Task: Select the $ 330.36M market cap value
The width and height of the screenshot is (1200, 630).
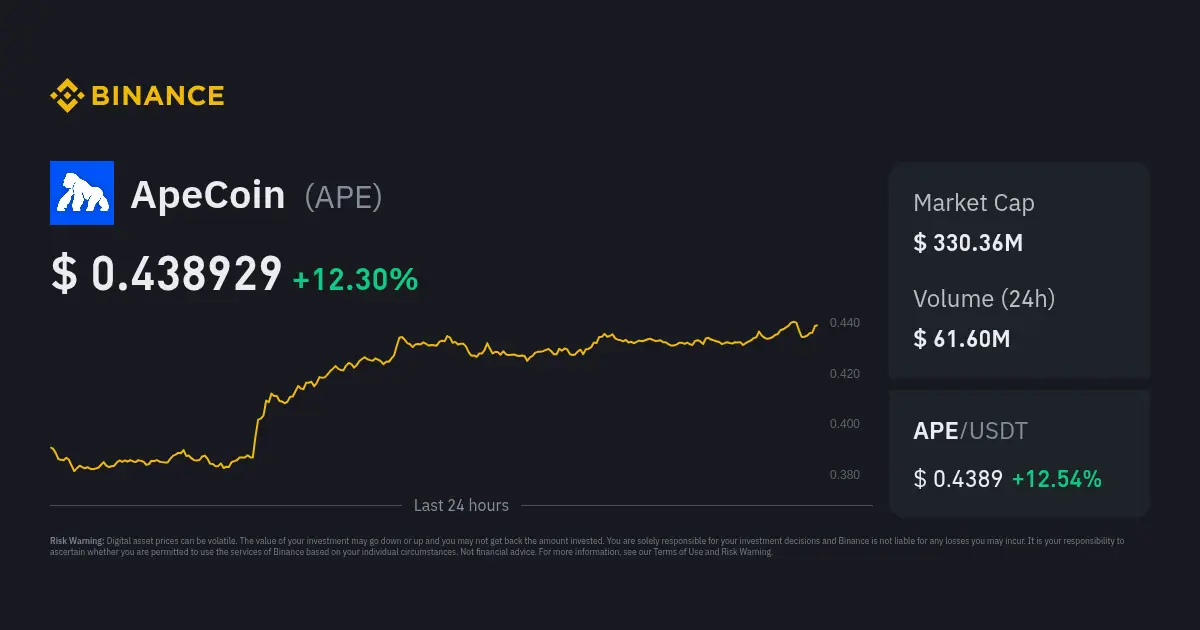Action: [x=967, y=242]
